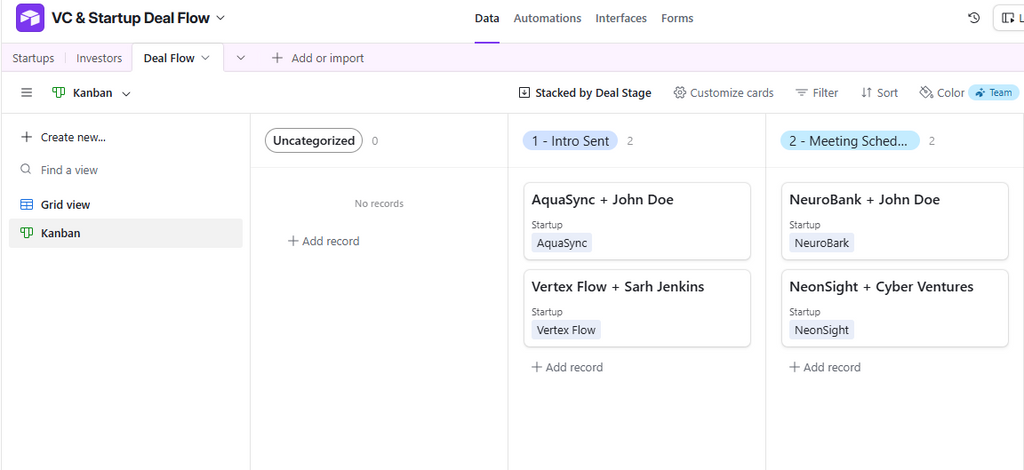Click the plus icon beside Create new
This screenshot has height=470, width=1024.
click(26, 137)
